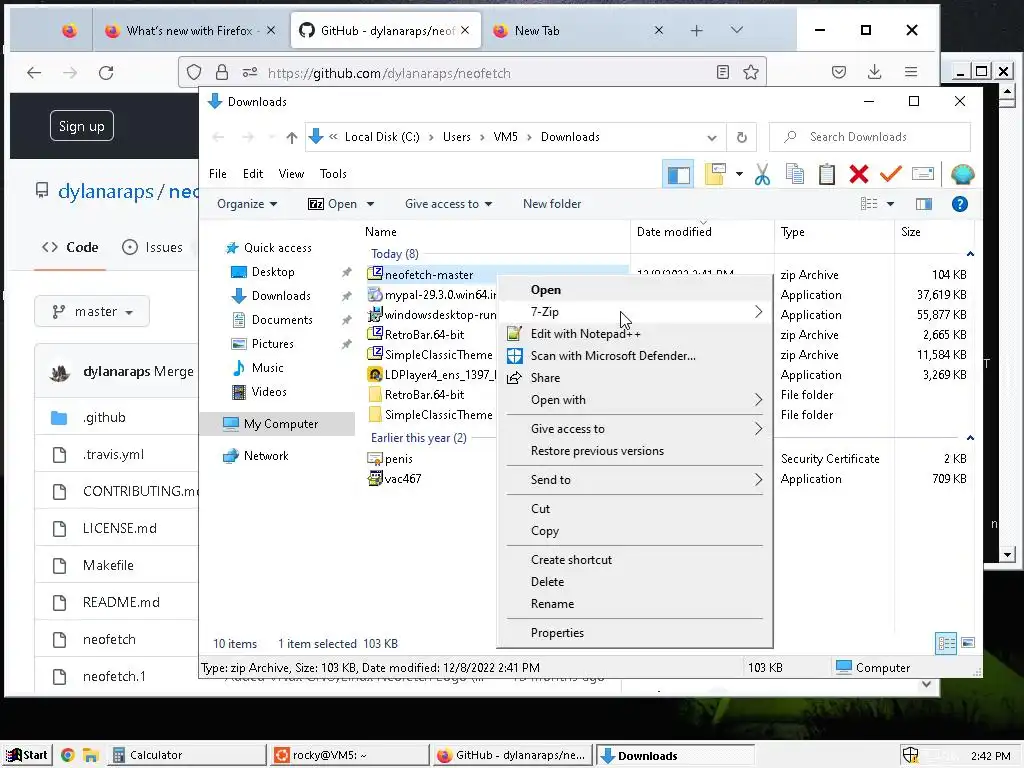Open the View menu in Downloads window
Screen dimensions: 1024x768
tap(291, 174)
